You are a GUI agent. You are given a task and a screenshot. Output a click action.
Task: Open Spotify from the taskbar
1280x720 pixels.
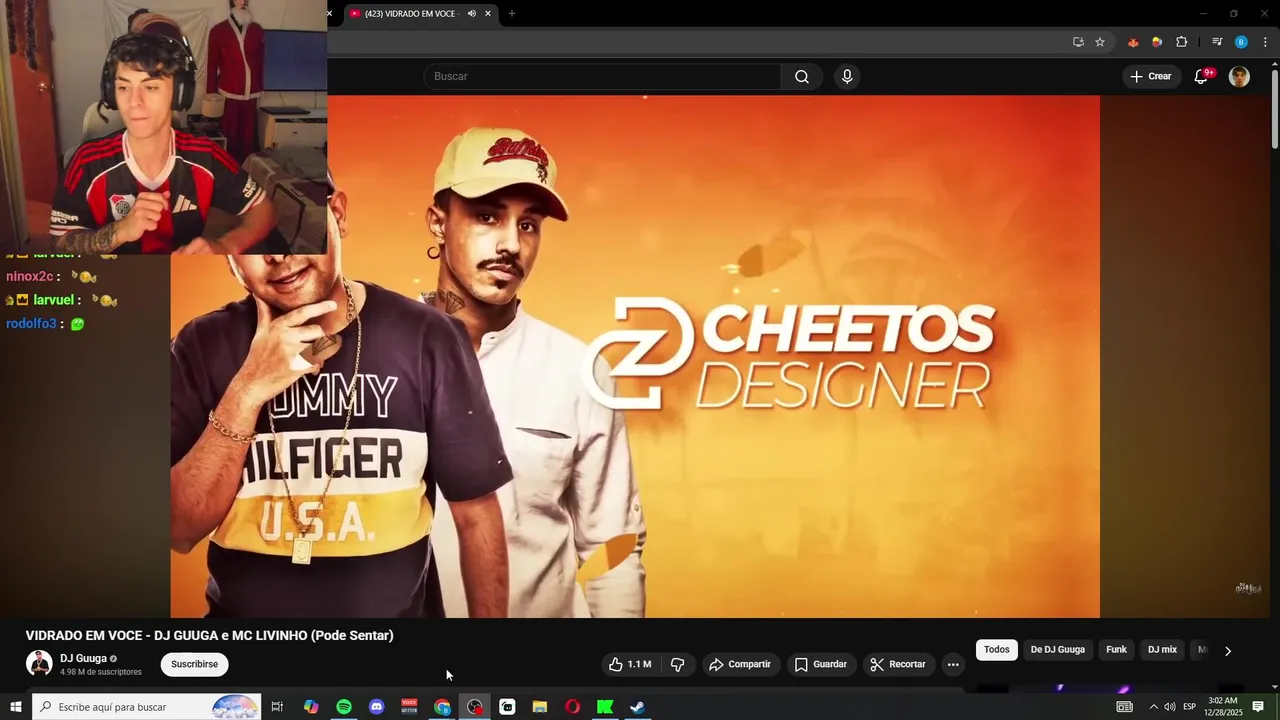point(344,707)
